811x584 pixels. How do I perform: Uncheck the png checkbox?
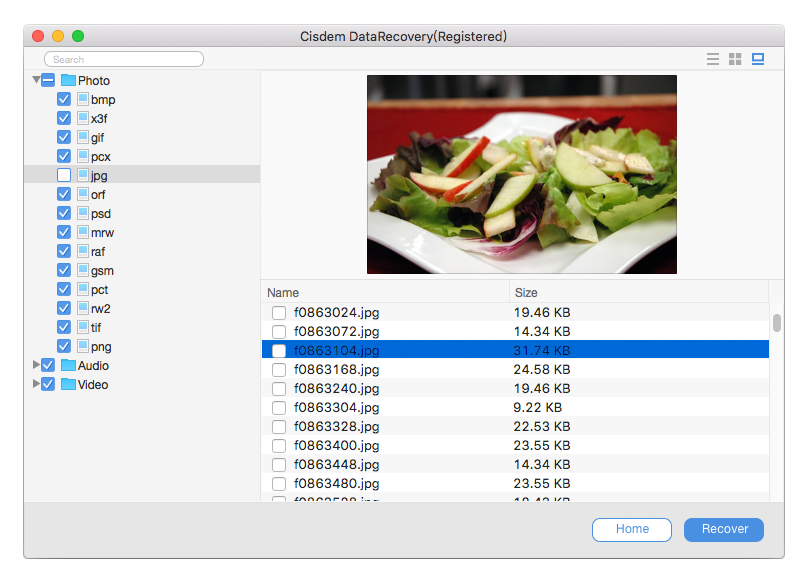coord(64,346)
